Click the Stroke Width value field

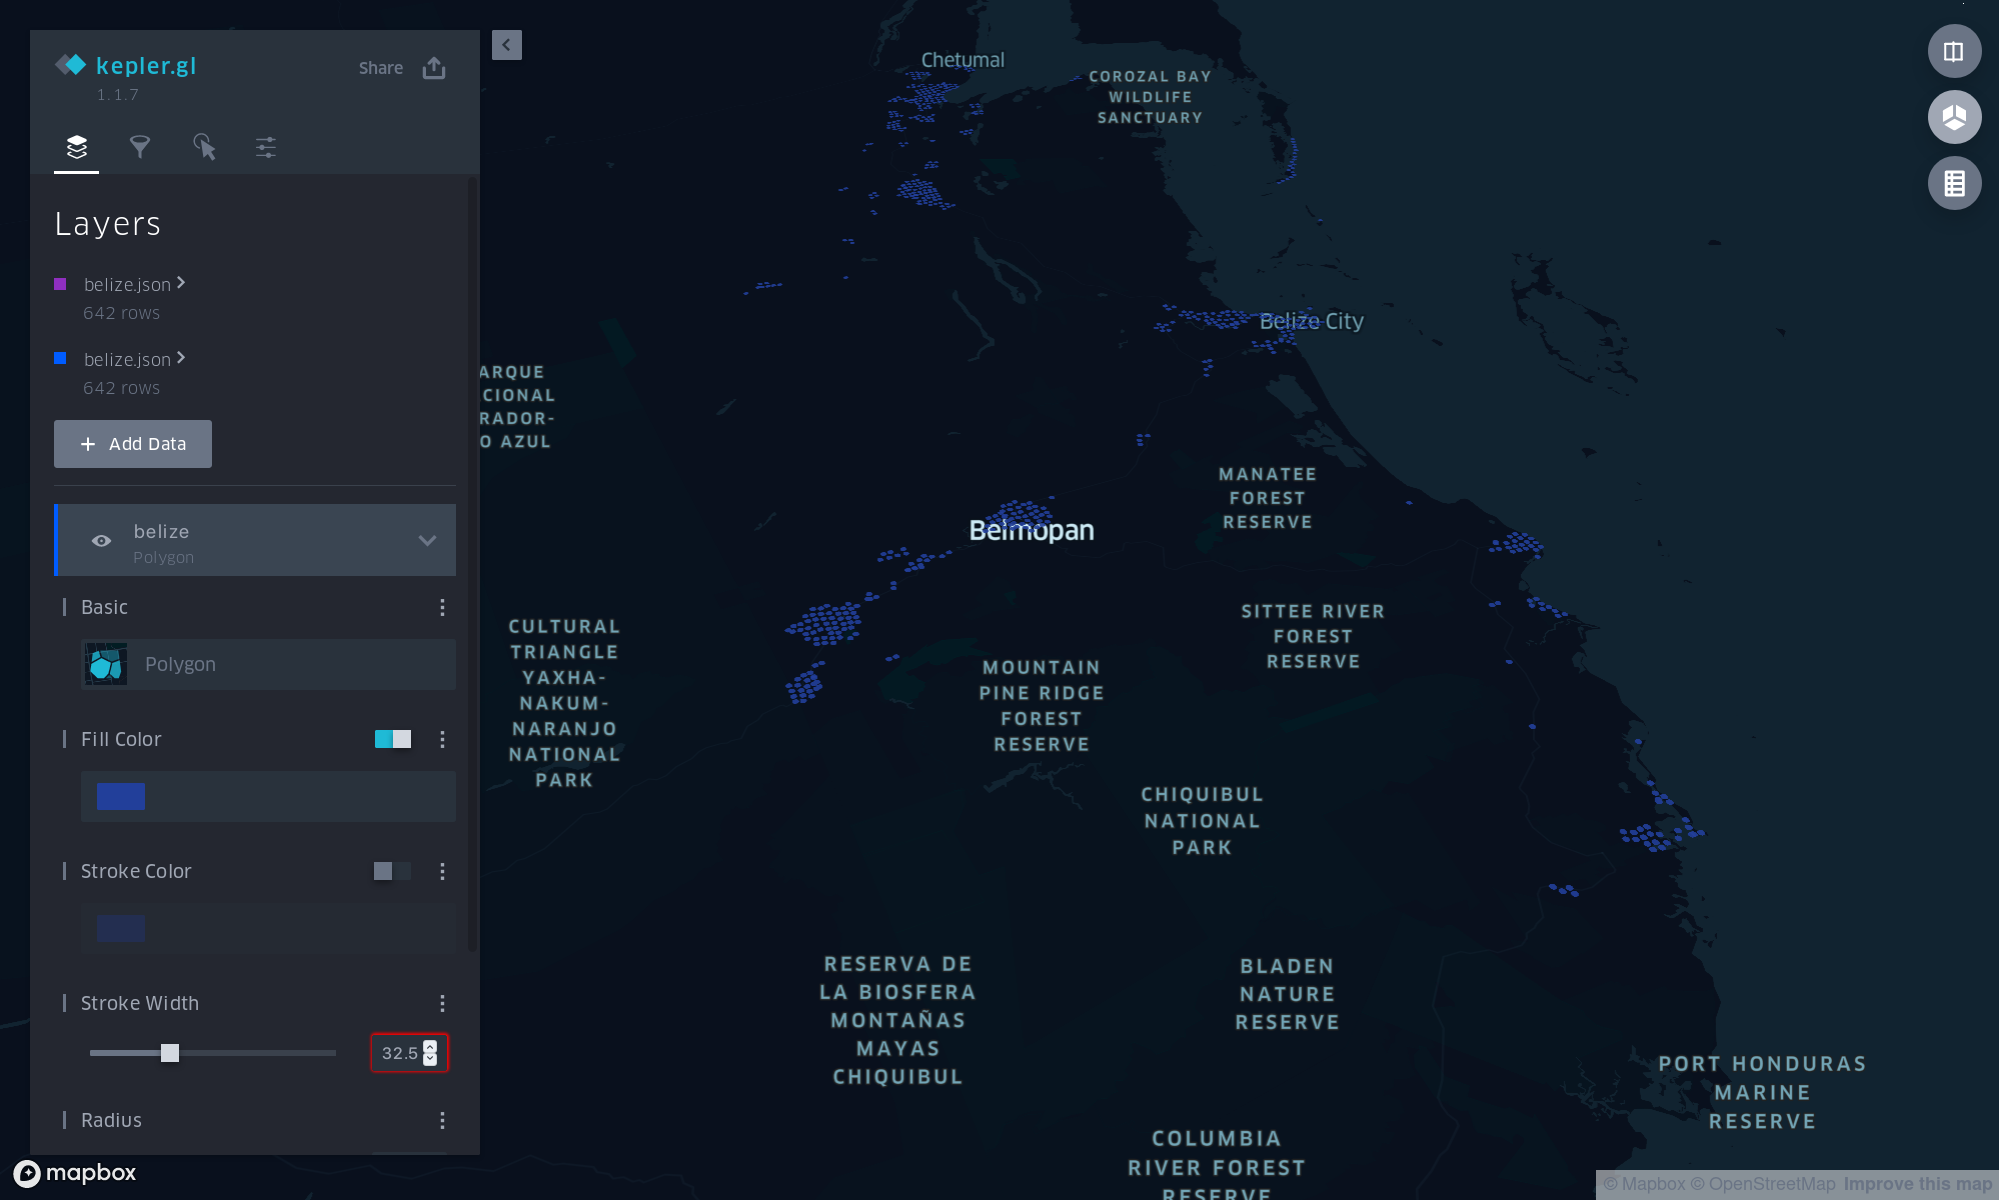coord(400,1053)
